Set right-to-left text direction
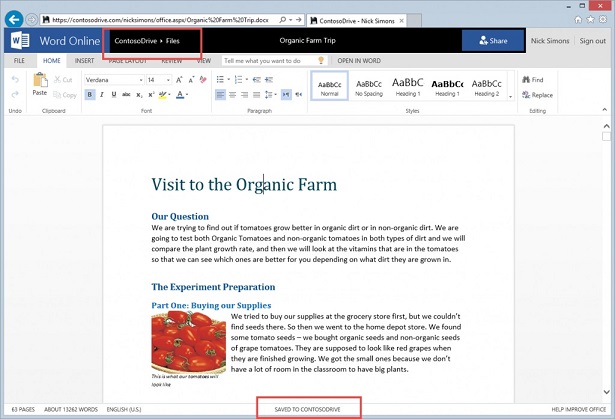Viewport: 615px width, 419px height. [299, 95]
